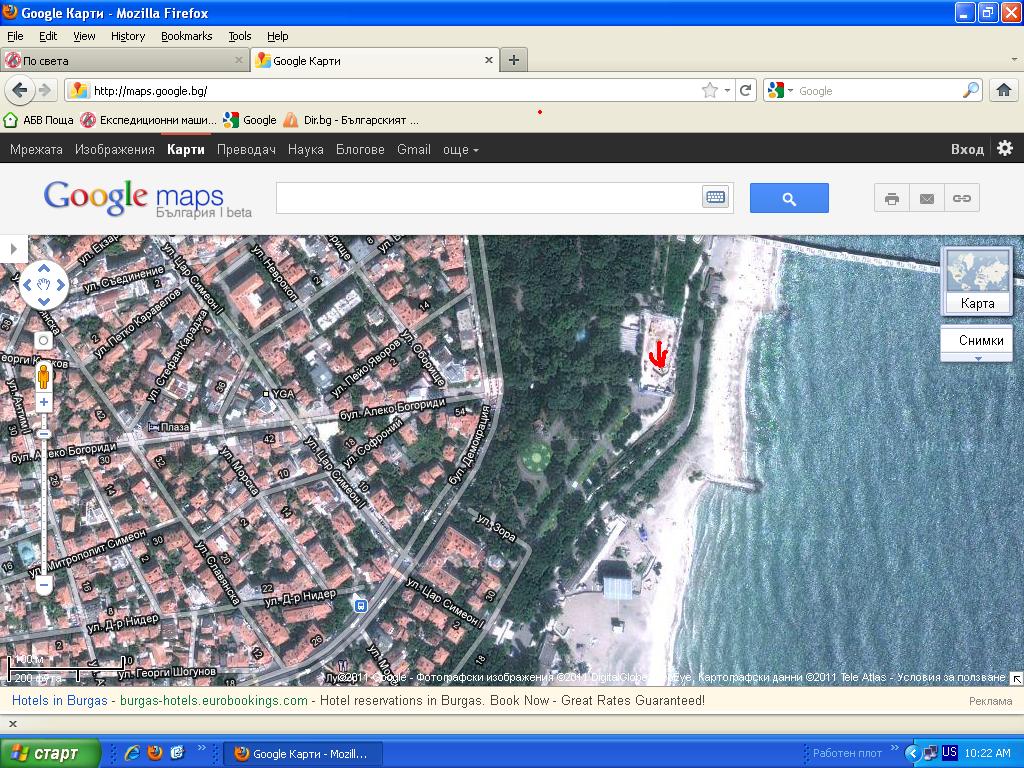Click the zoom out minus button
This screenshot has width=1024, height=768.
pos(44,585)
